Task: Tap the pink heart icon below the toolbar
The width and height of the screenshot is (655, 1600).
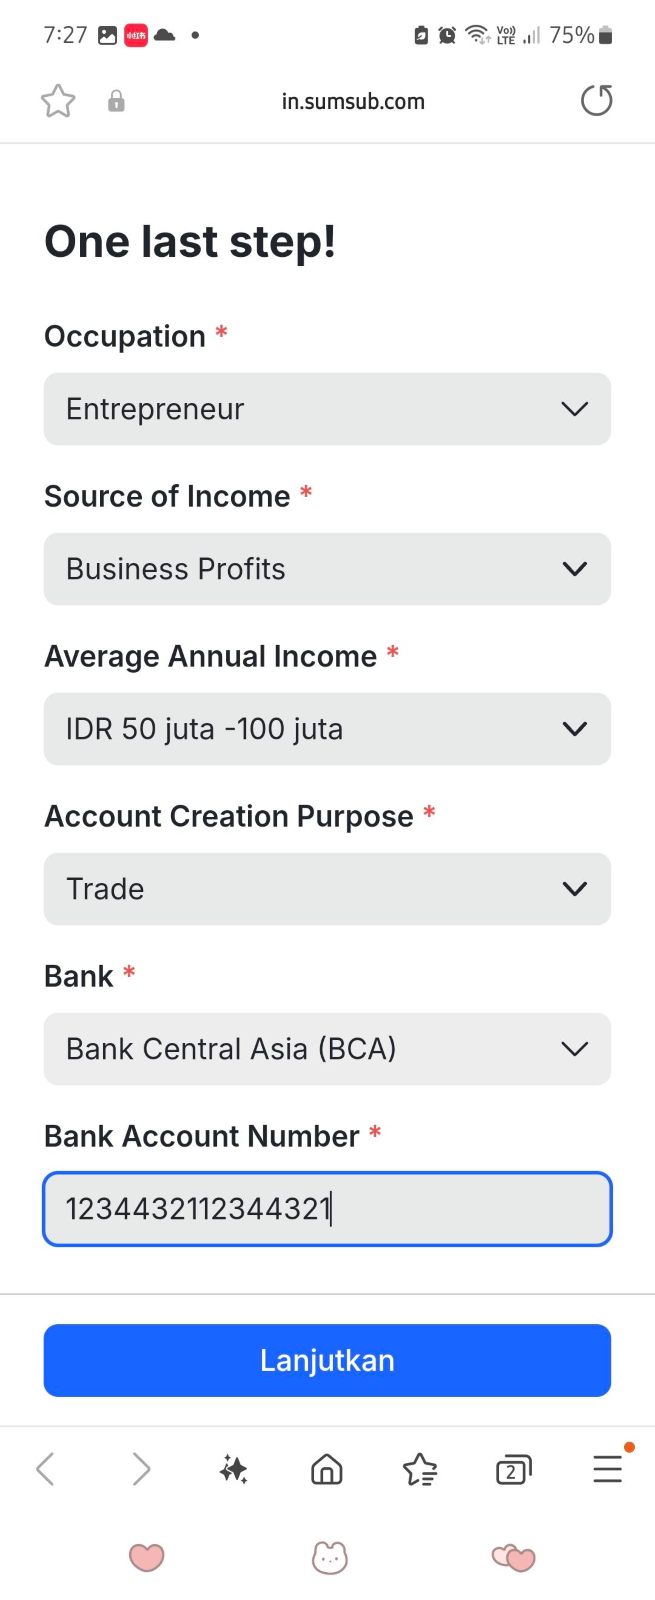Action: pyautogui.click(x=147, y=1557)
